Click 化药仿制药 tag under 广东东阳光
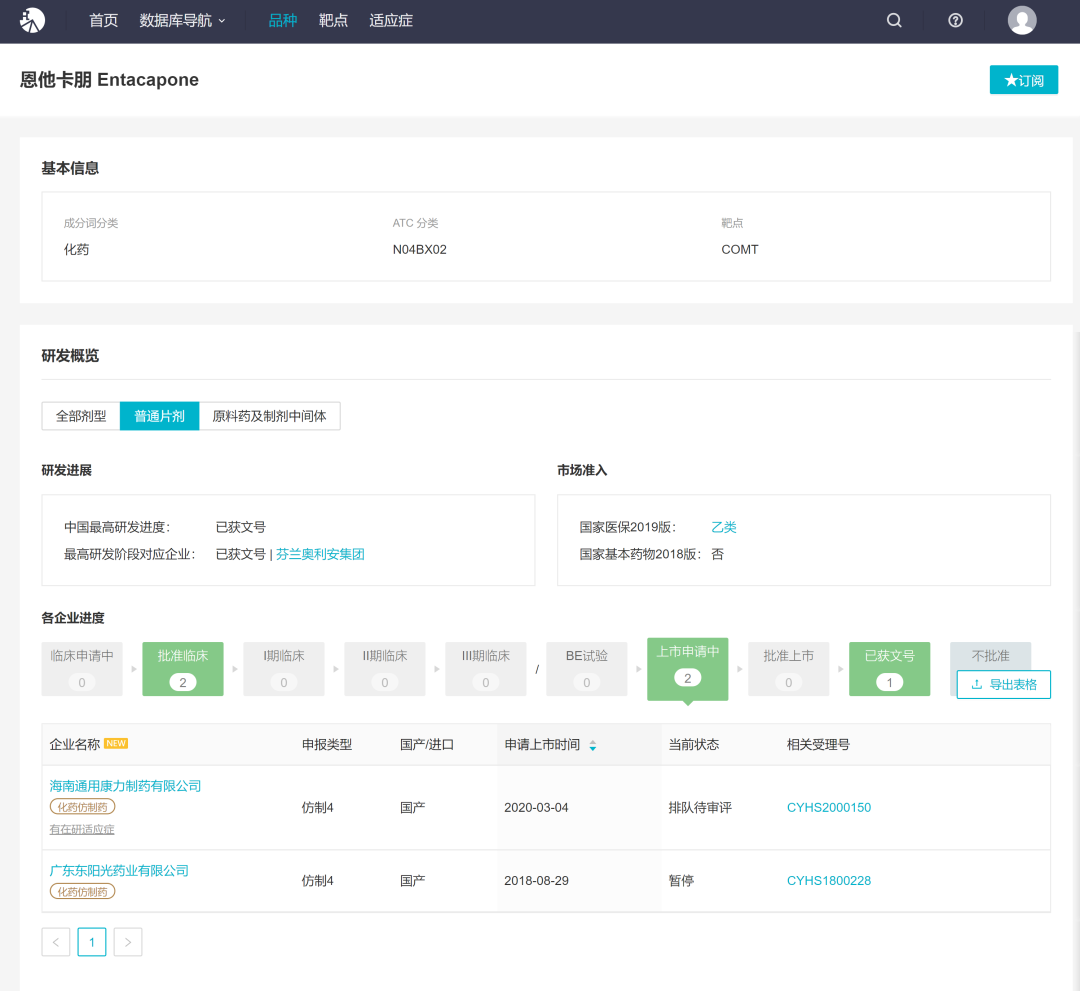This screenshot has height=991, width=1080. 83,892
